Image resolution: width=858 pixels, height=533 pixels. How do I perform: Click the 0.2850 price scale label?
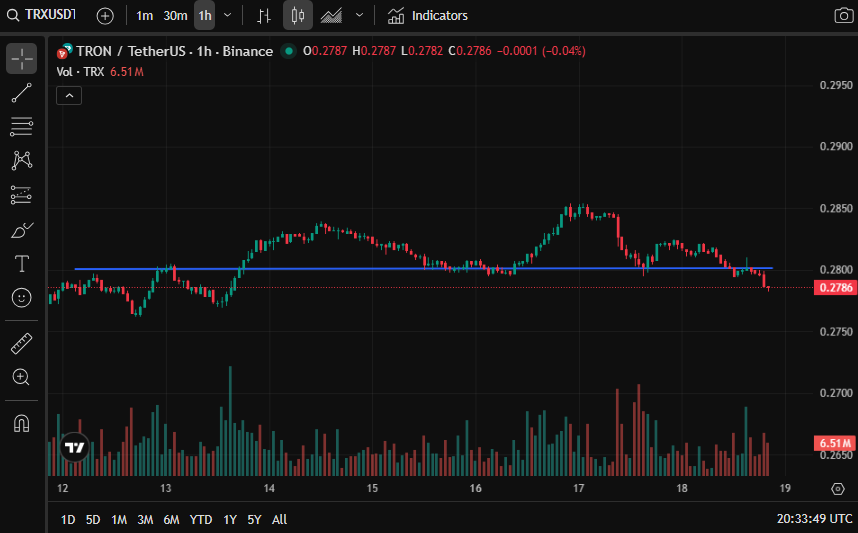(836, 208)
